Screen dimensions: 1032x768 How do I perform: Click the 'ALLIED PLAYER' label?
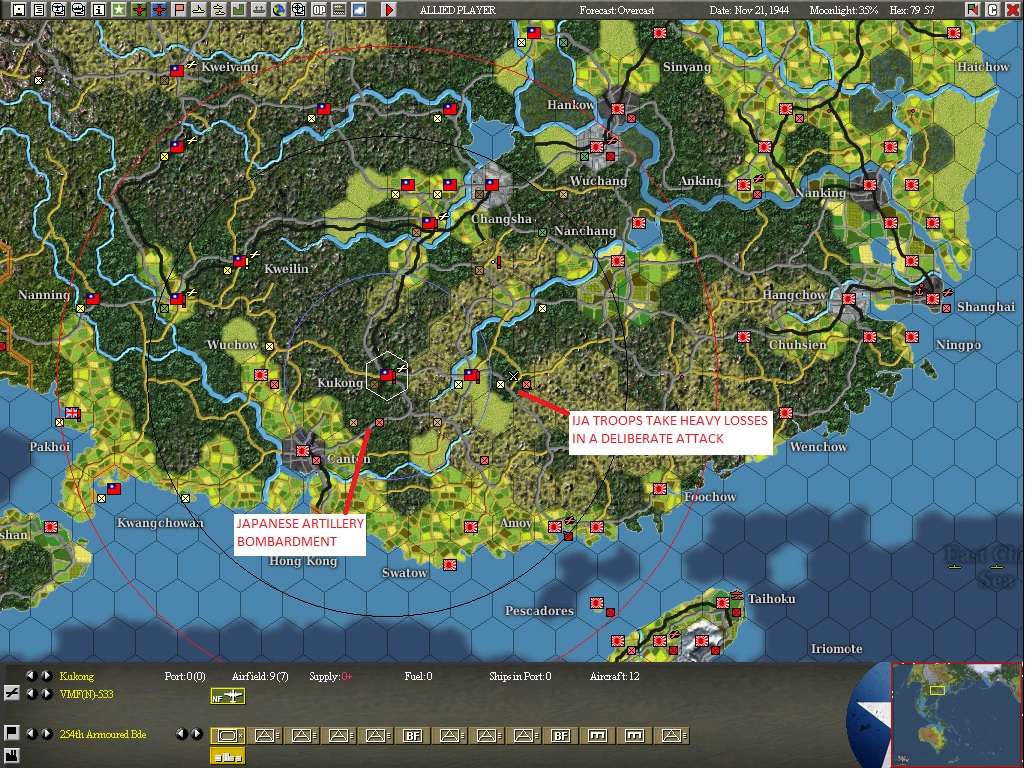click(457, 10)
